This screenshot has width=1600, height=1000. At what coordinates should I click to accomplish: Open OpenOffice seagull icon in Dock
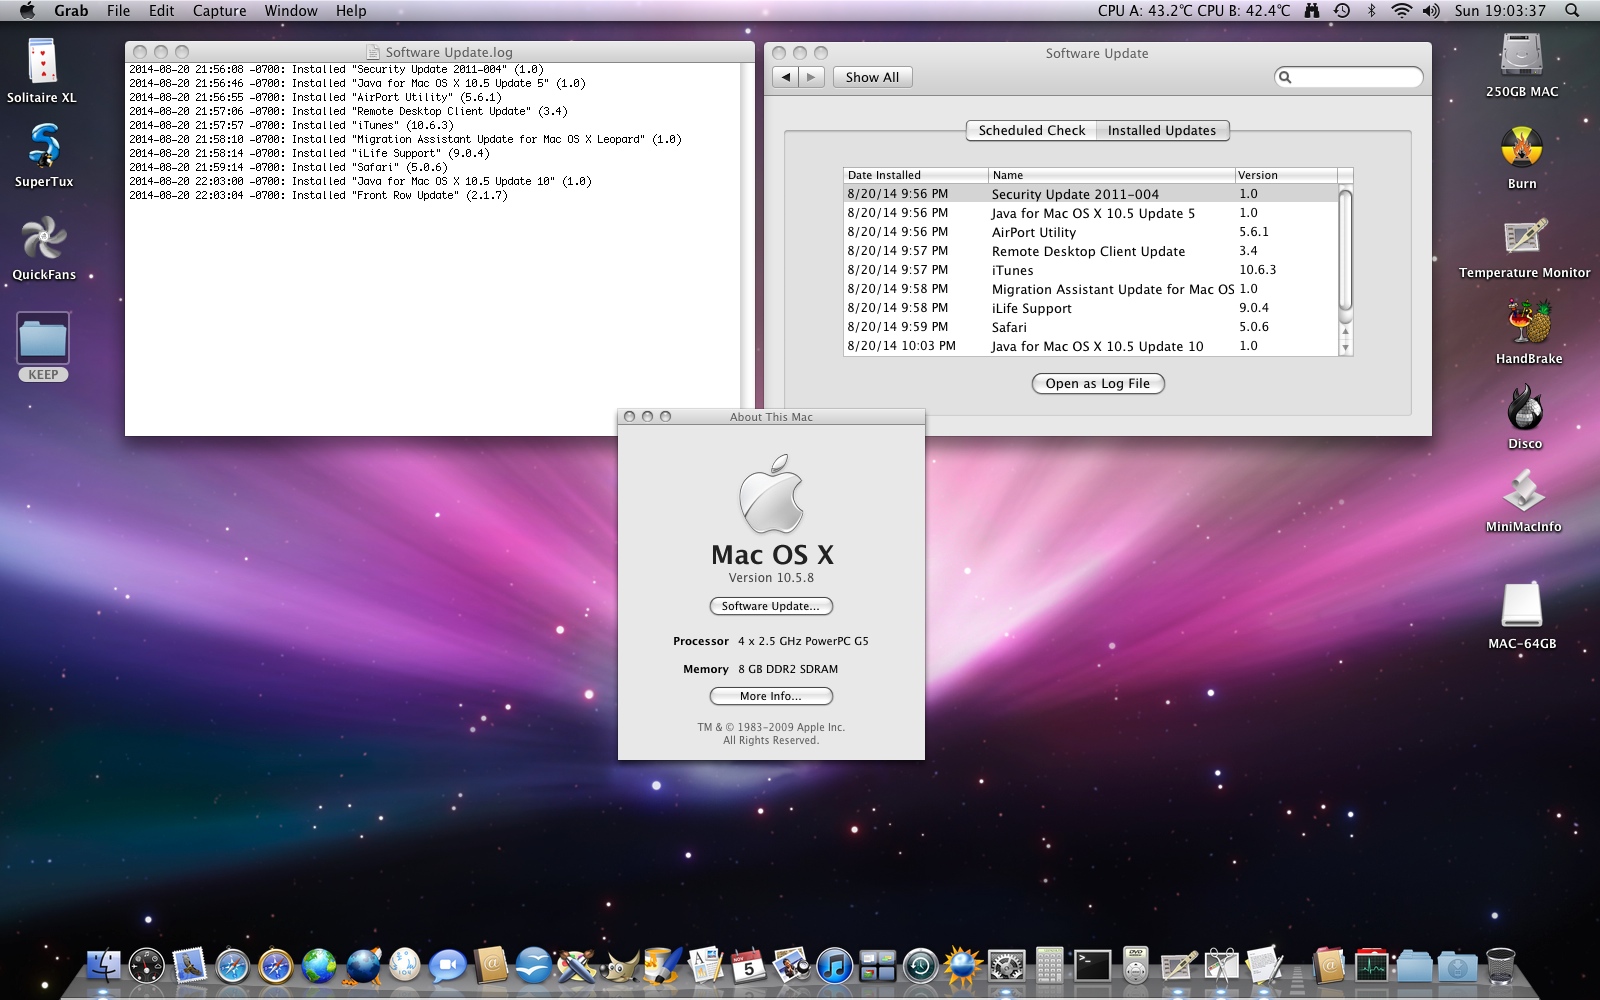tap(534, 966)
